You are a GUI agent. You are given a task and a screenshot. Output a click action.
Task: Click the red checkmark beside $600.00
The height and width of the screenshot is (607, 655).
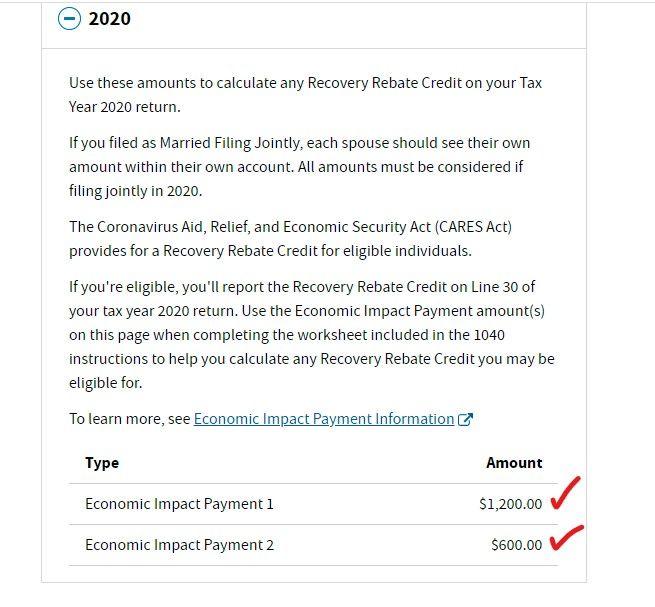[x=566, y=538]
